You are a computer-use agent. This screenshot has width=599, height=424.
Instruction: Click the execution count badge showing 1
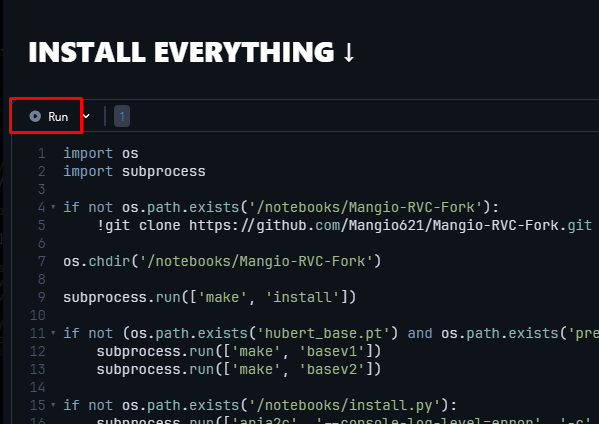[x=122, y=116]
